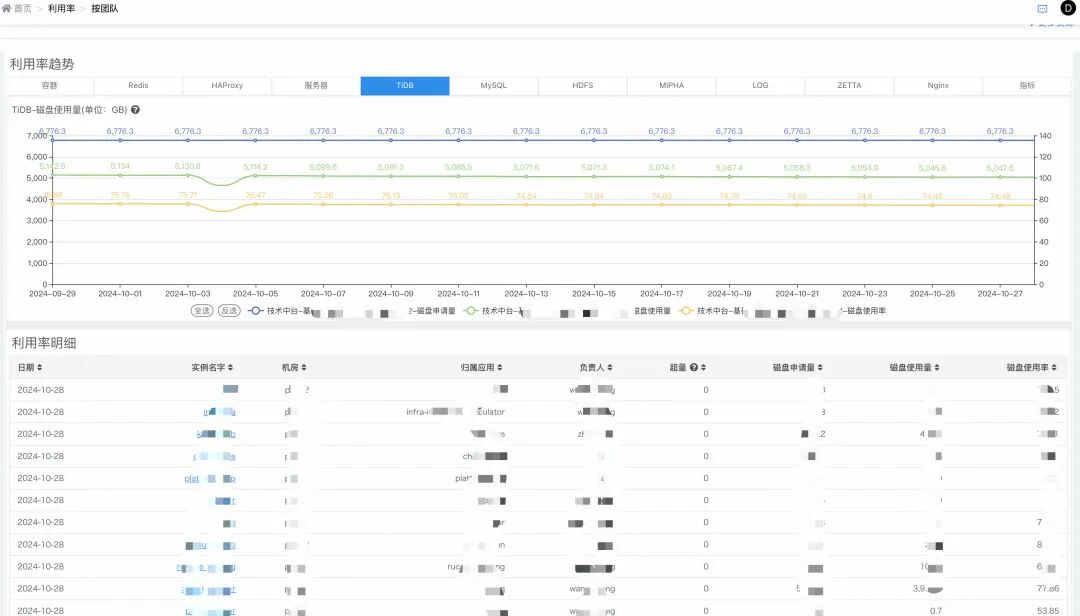Viewport: 1080px width, 616px height.
Task: Switch to the 容器 tab
Action: pos(50,85)
